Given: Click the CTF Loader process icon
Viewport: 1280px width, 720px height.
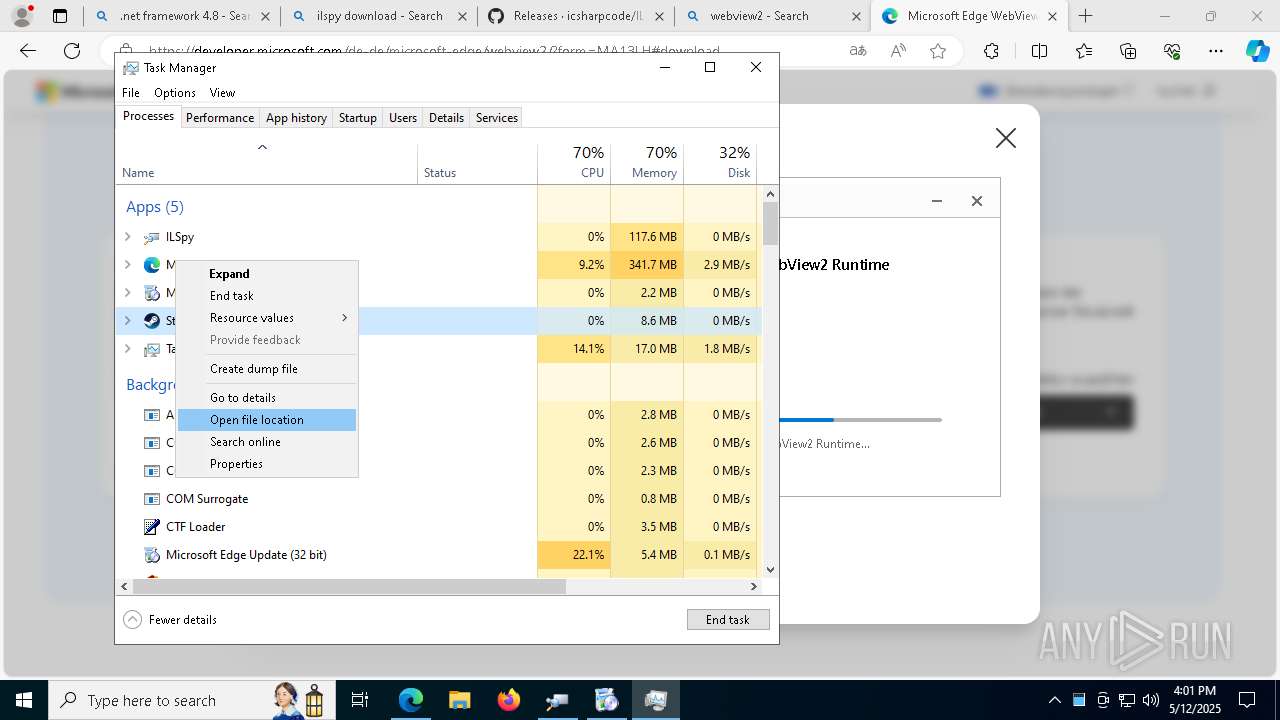Looking at the screenshot, I should [152, 527].
